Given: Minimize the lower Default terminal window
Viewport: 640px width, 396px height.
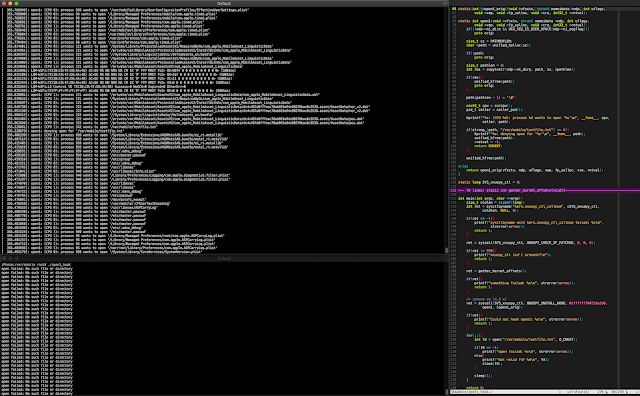Looking at the screenshot, I should [x=10, y=258].
